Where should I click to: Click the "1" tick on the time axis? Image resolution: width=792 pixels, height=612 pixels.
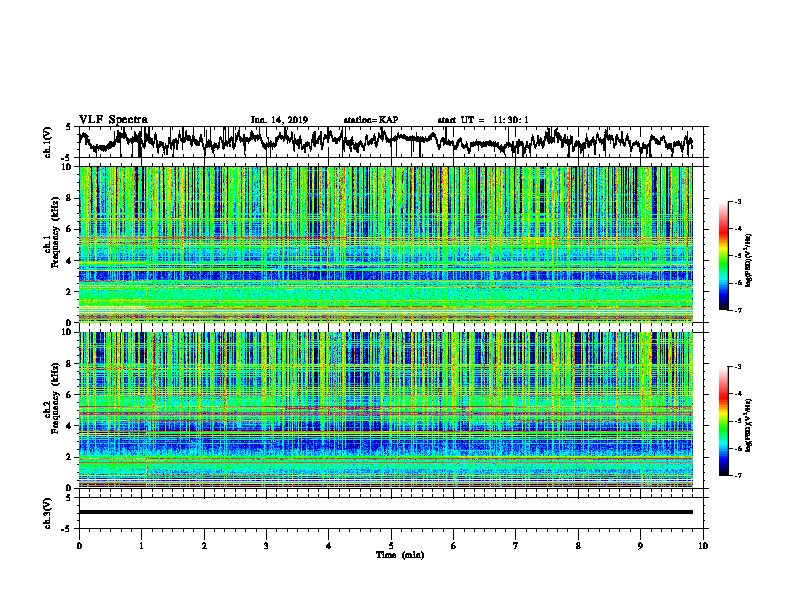[141, 546]
